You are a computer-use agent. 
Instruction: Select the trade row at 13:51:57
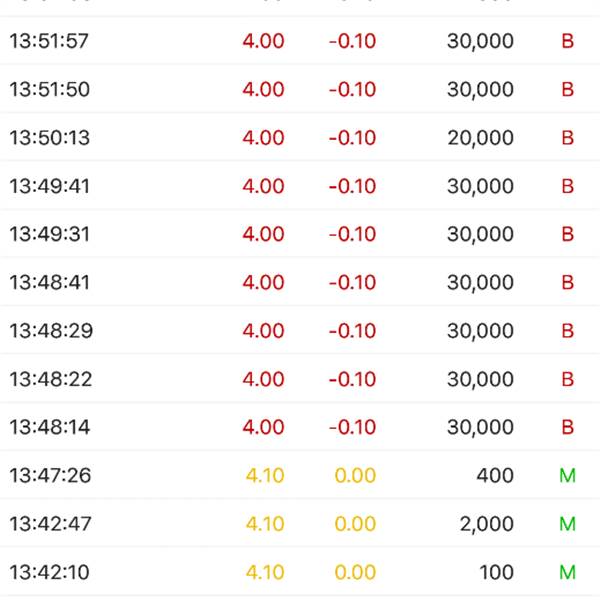300,41
